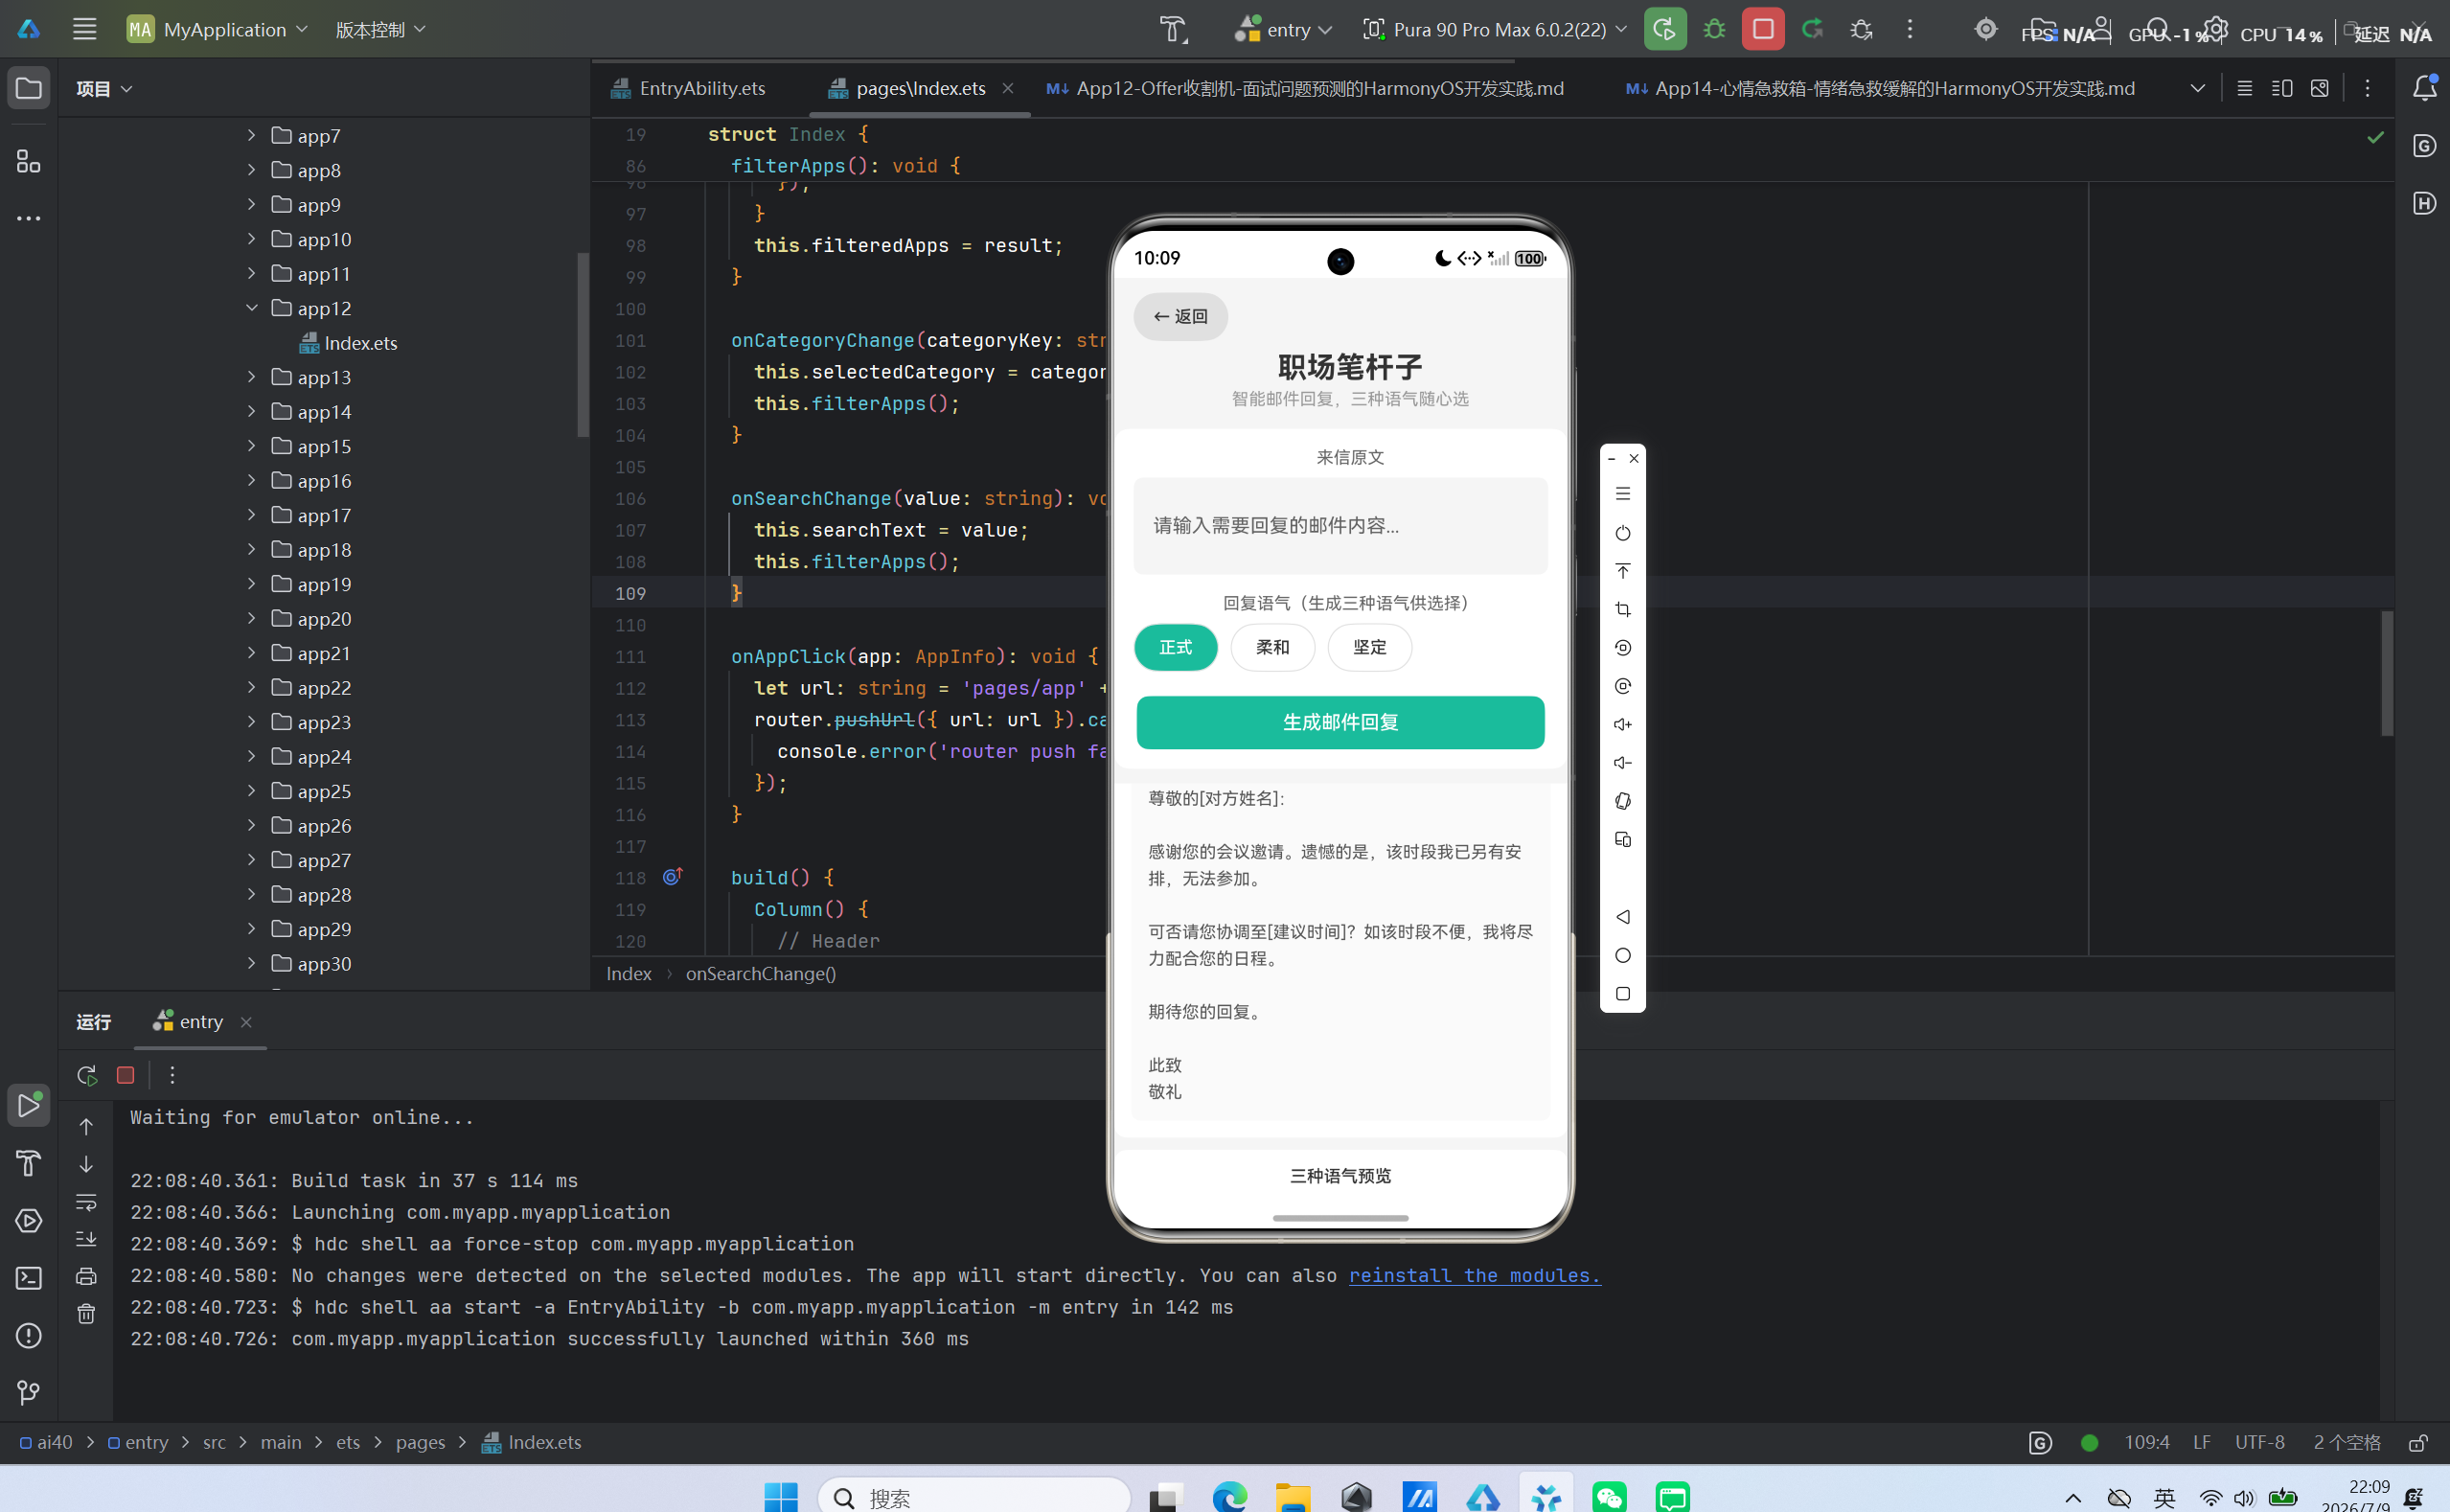
Task: Click the Run entry button in toolbar
Action: (x=1665, y=29)
